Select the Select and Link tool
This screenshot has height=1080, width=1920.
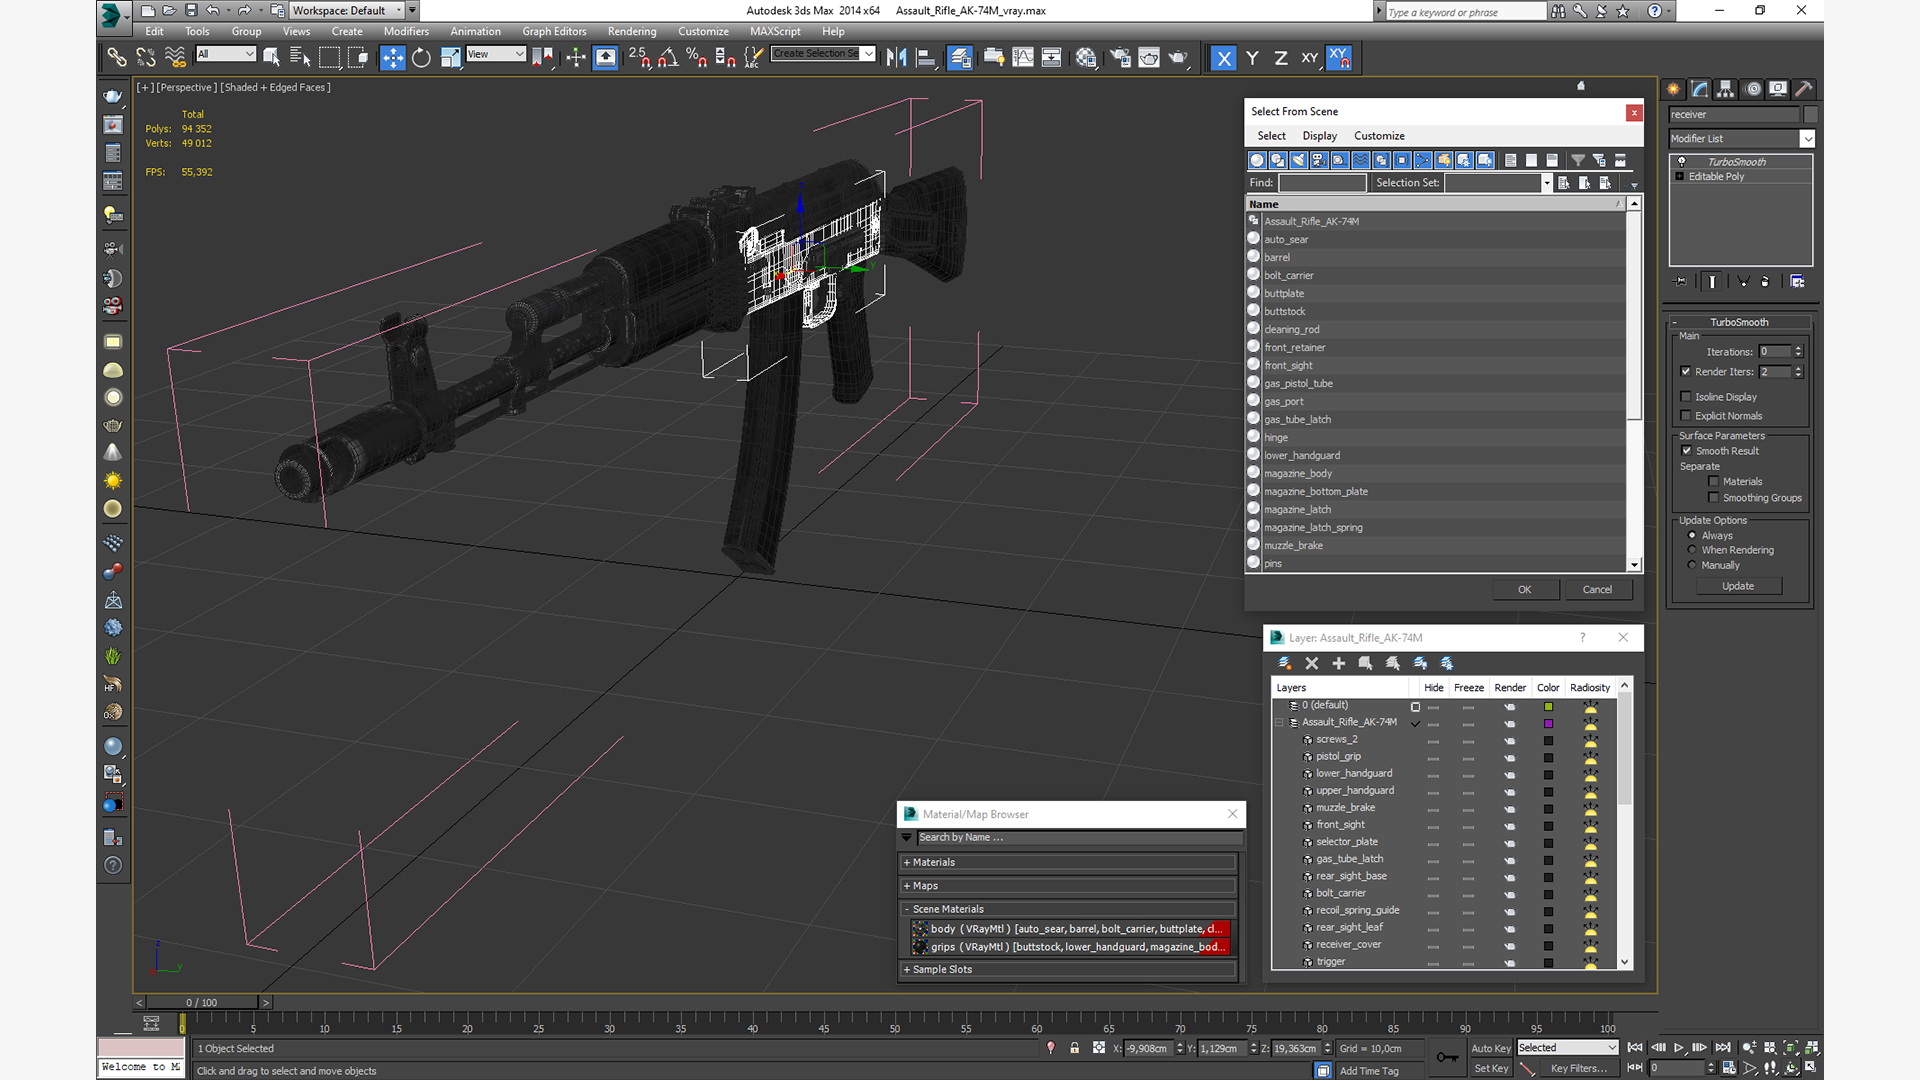point(117,58)
